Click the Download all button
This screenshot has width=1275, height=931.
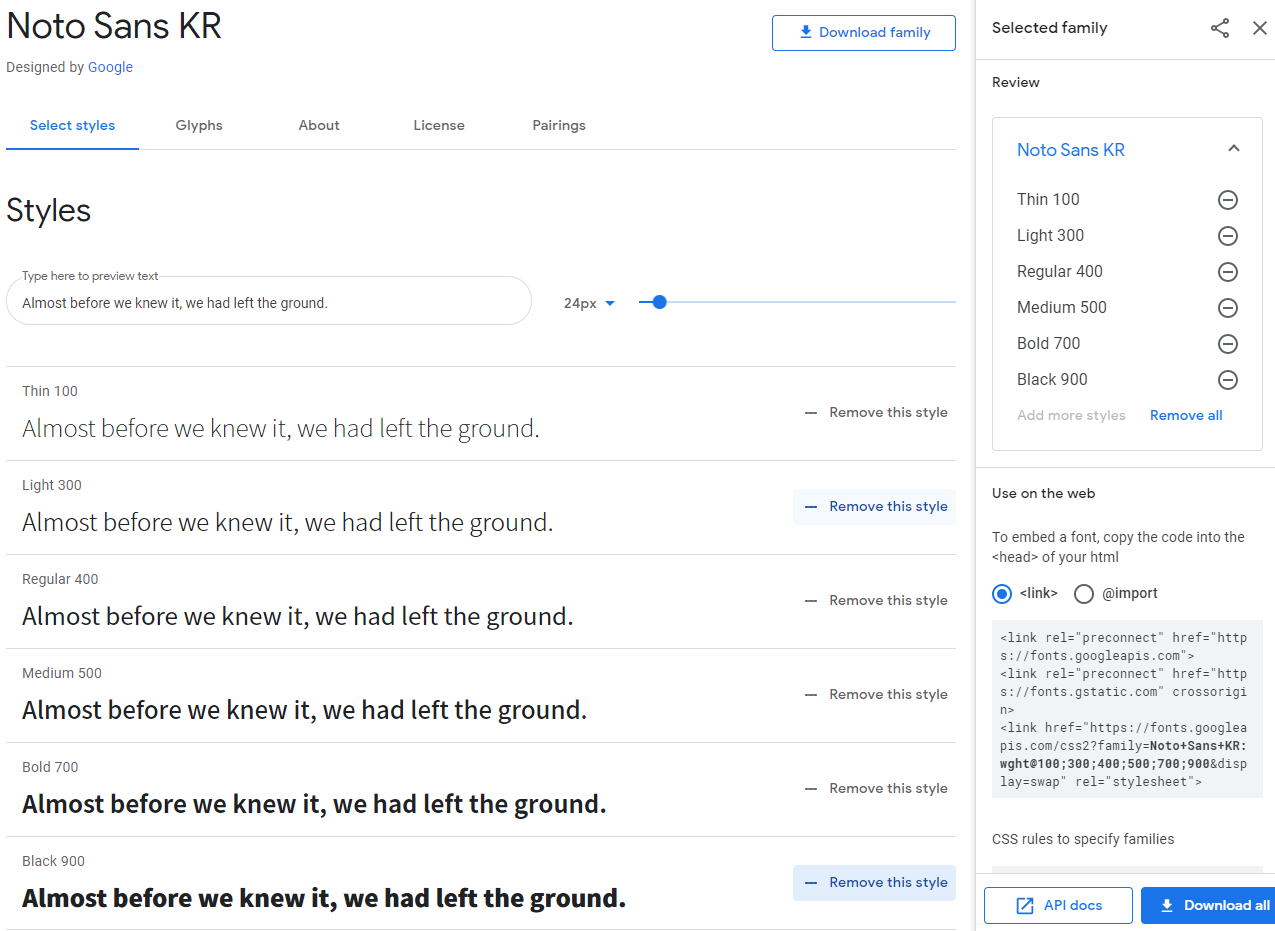[x=1208, y=906]
